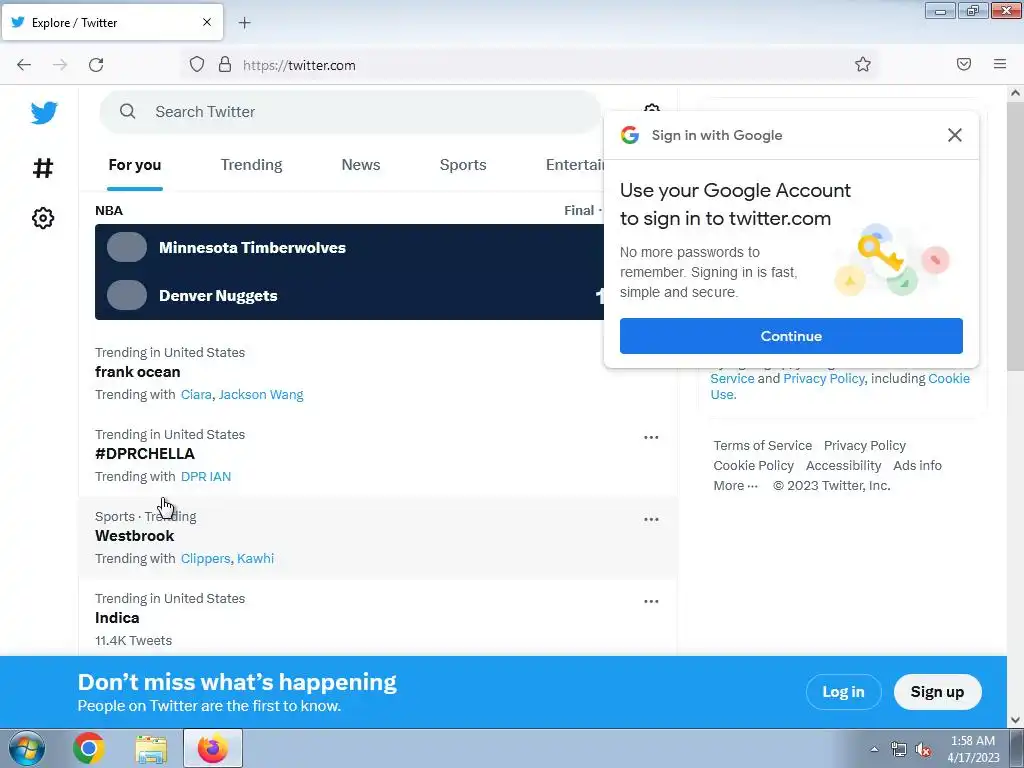
Task: Click the Log in button
Action: point(843,692)
